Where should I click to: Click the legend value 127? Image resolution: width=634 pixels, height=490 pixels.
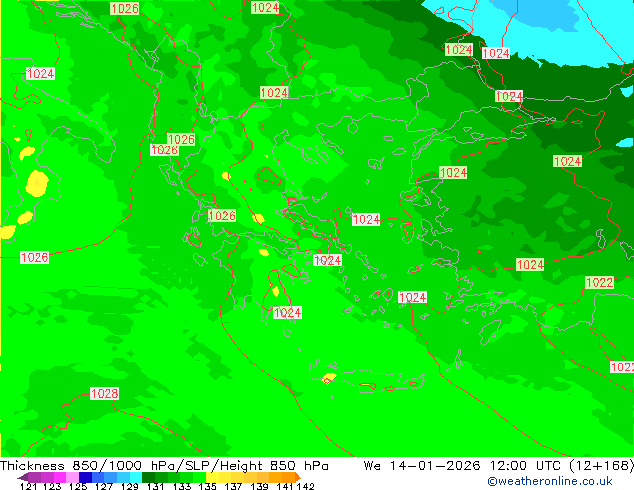coord(104,486)
